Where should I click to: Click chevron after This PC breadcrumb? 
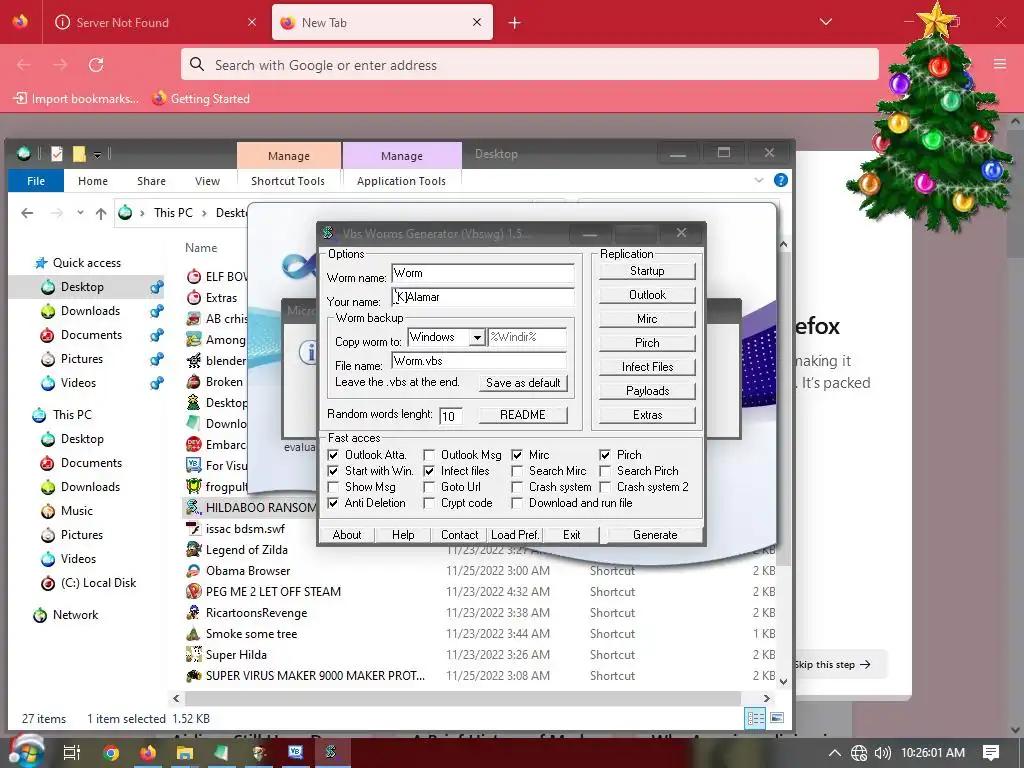[204, 213]
